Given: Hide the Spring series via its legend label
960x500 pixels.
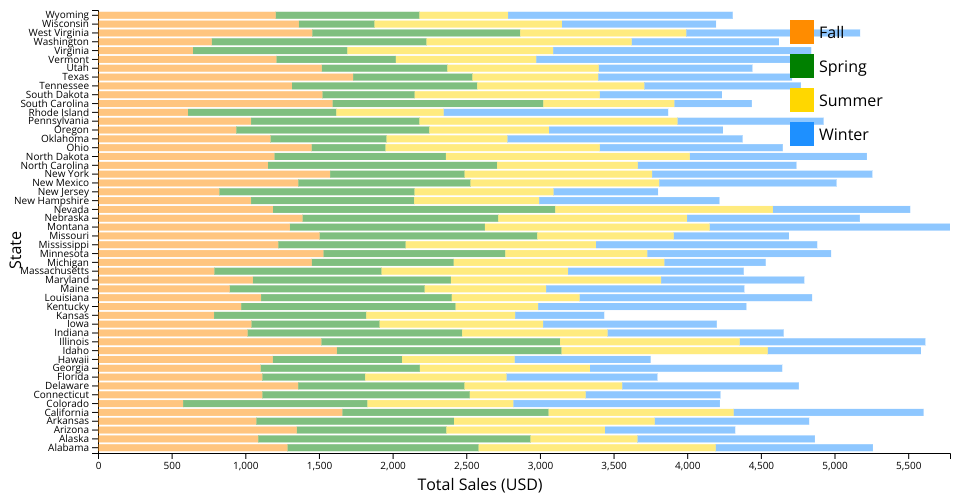Looking at the screenshot, I should click(842, 66).
